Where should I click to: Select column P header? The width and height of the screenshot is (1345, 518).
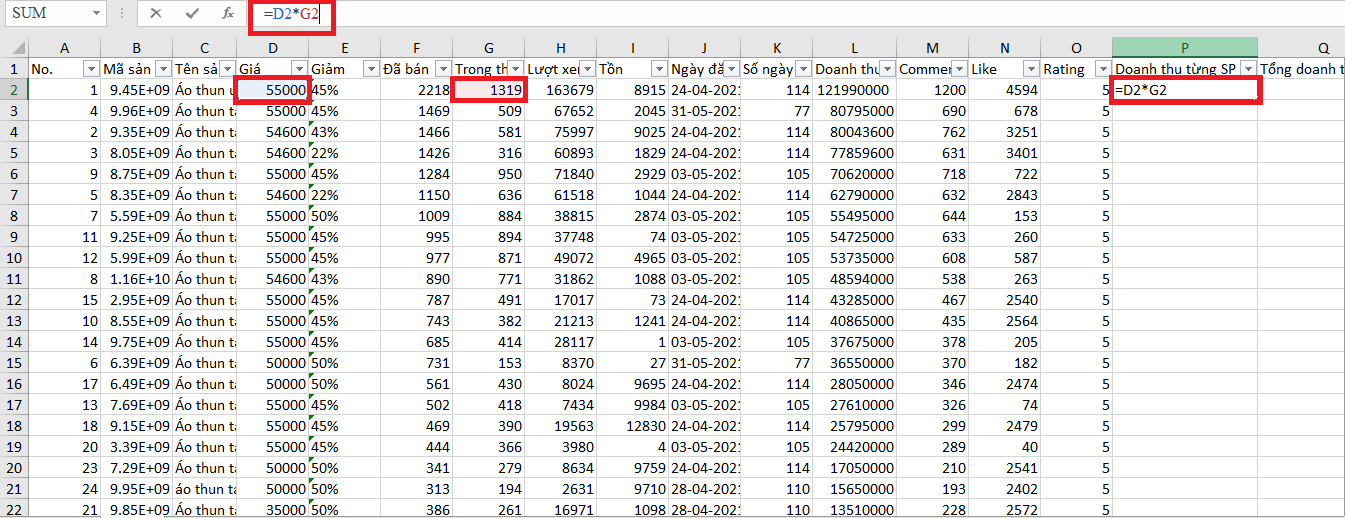coord(1184,48)
